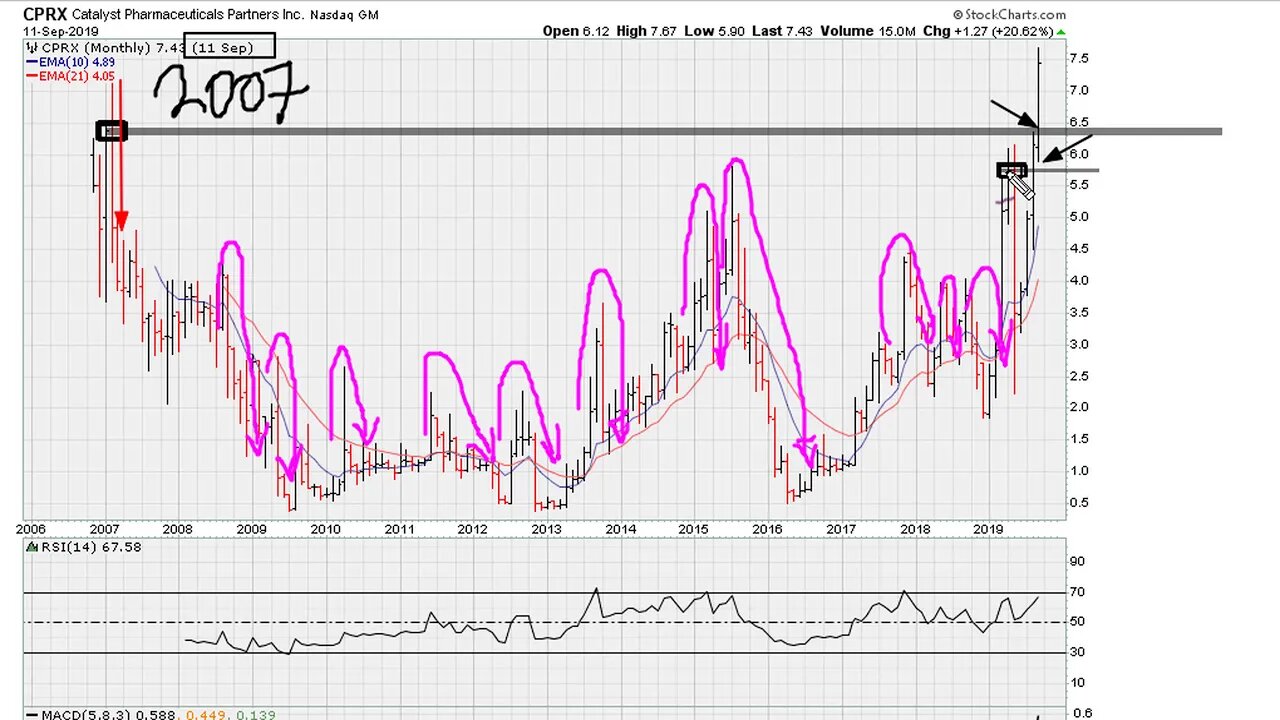Click the 2014 year label on the time axis
The width and height of the screenshot is (1280, 720).
pos(620,529)
